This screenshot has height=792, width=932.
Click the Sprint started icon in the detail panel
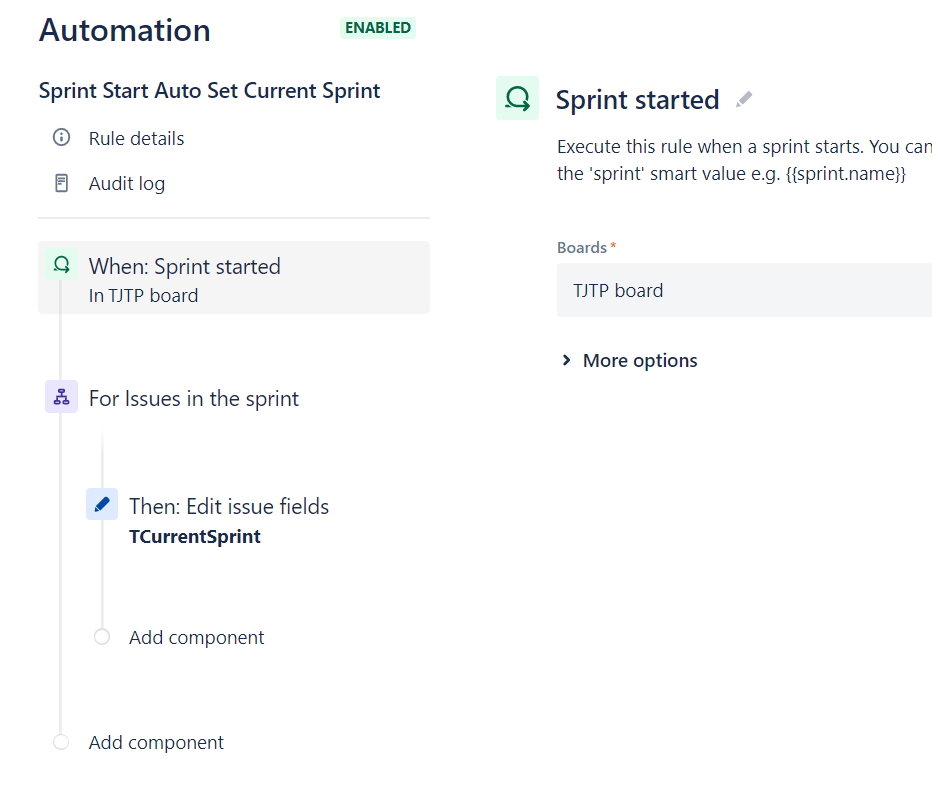(x=517, y=98)
